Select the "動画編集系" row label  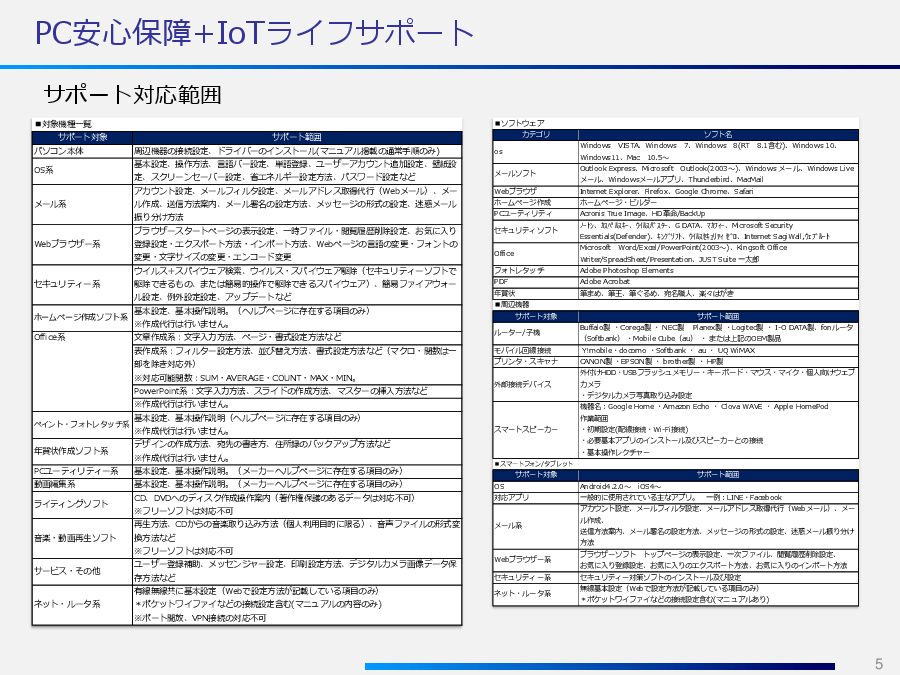tap(55, 484)
